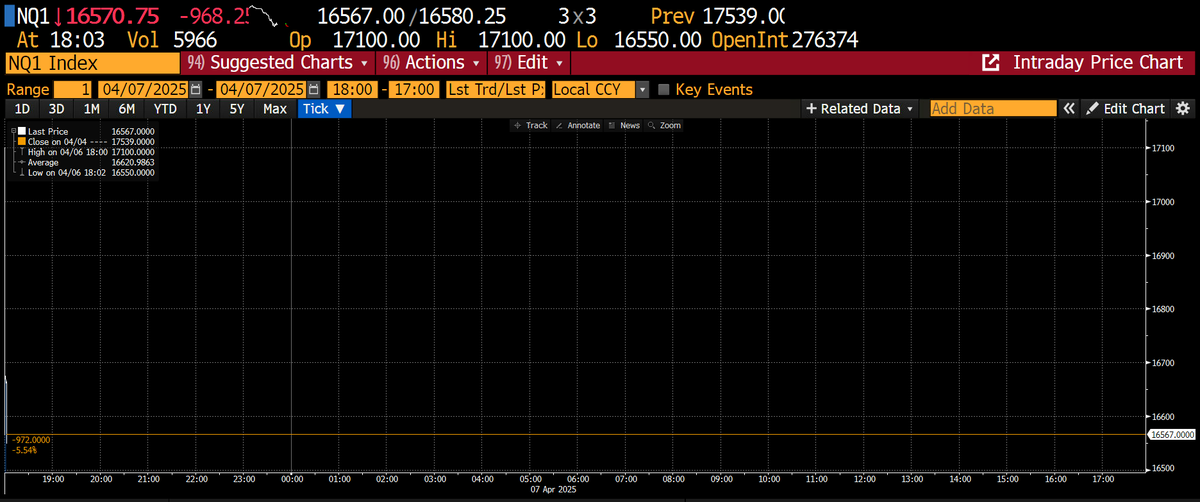The width and height of the screenshot is (1200, 502).
Task: Select the 1D range tab
Action: (20, 108)
